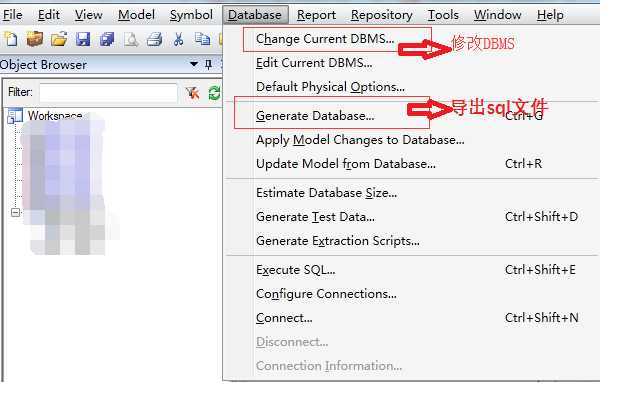Refresh the Object Browser with green icon
The image size is (628, 412).
[x=215, y=93]
